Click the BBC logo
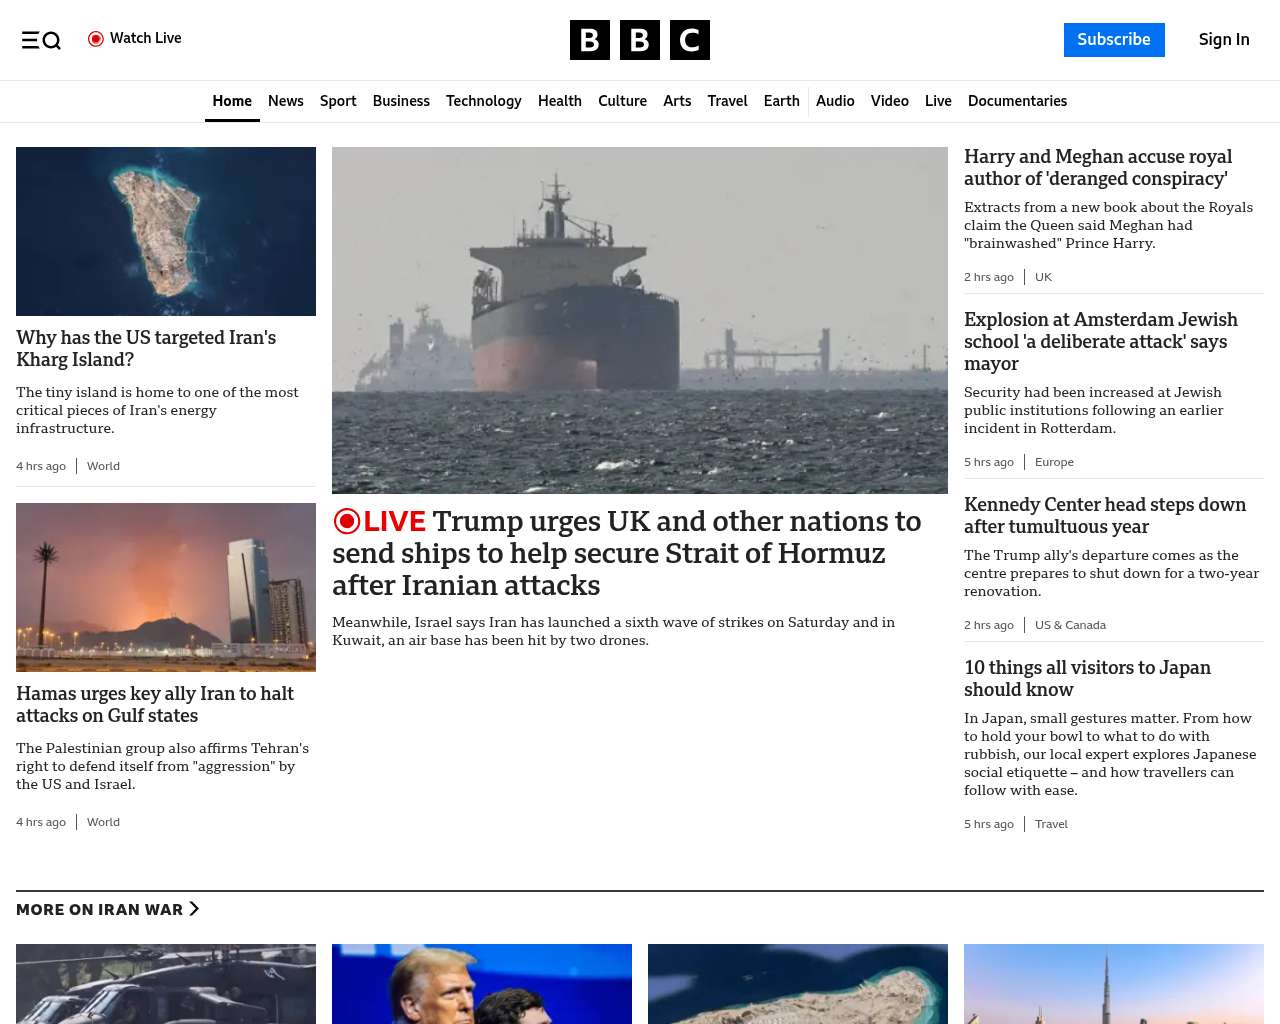Image resolution: width=1280 pixels, height=1024 pixels. pos(640,40)
